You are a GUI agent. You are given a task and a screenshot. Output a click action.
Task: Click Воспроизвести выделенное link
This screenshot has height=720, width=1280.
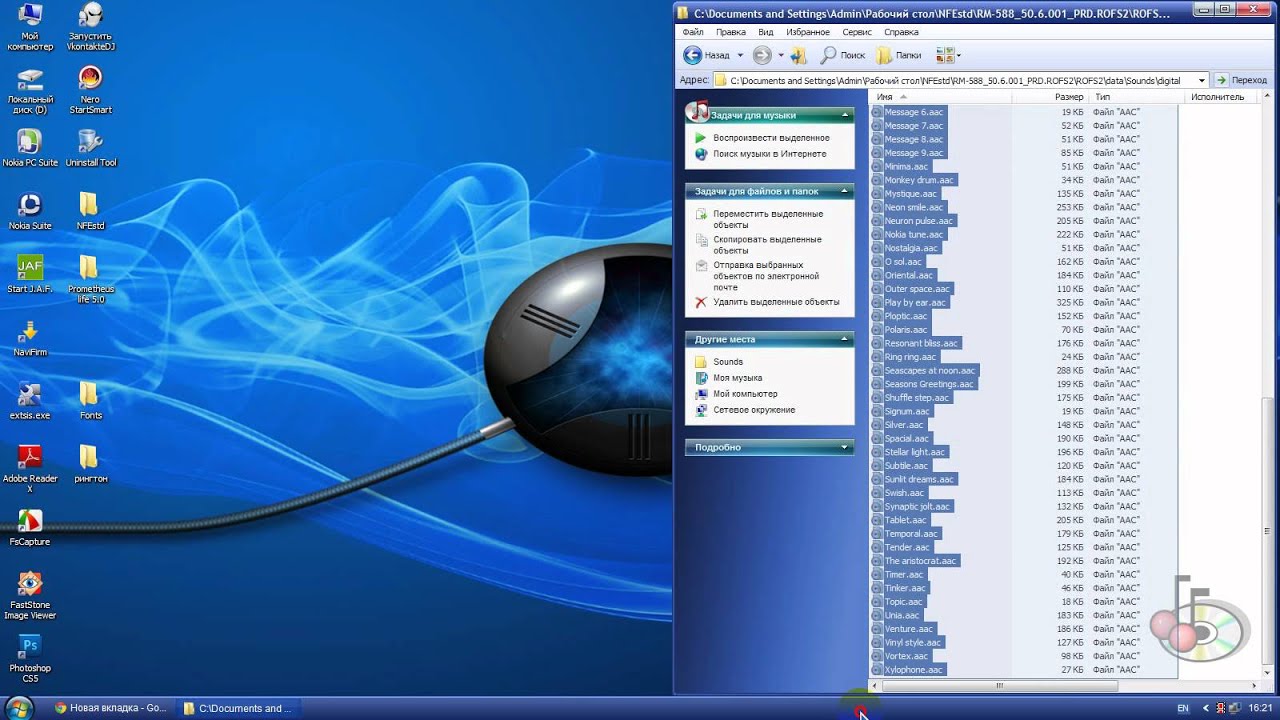coord(771,138)
